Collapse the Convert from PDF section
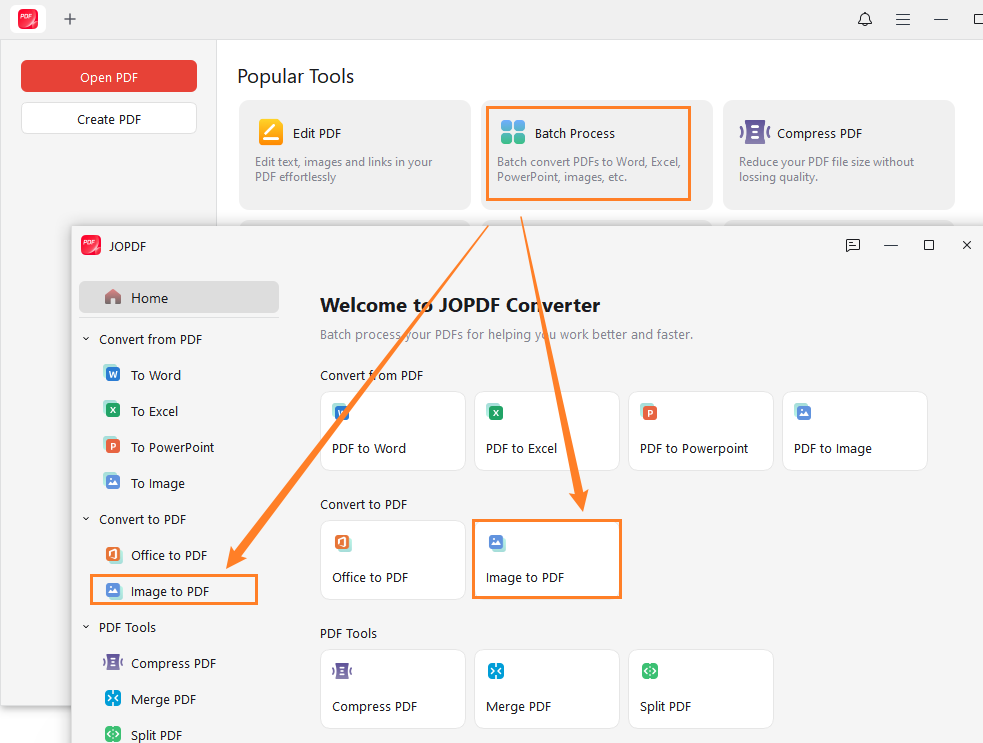 (86, 339)
